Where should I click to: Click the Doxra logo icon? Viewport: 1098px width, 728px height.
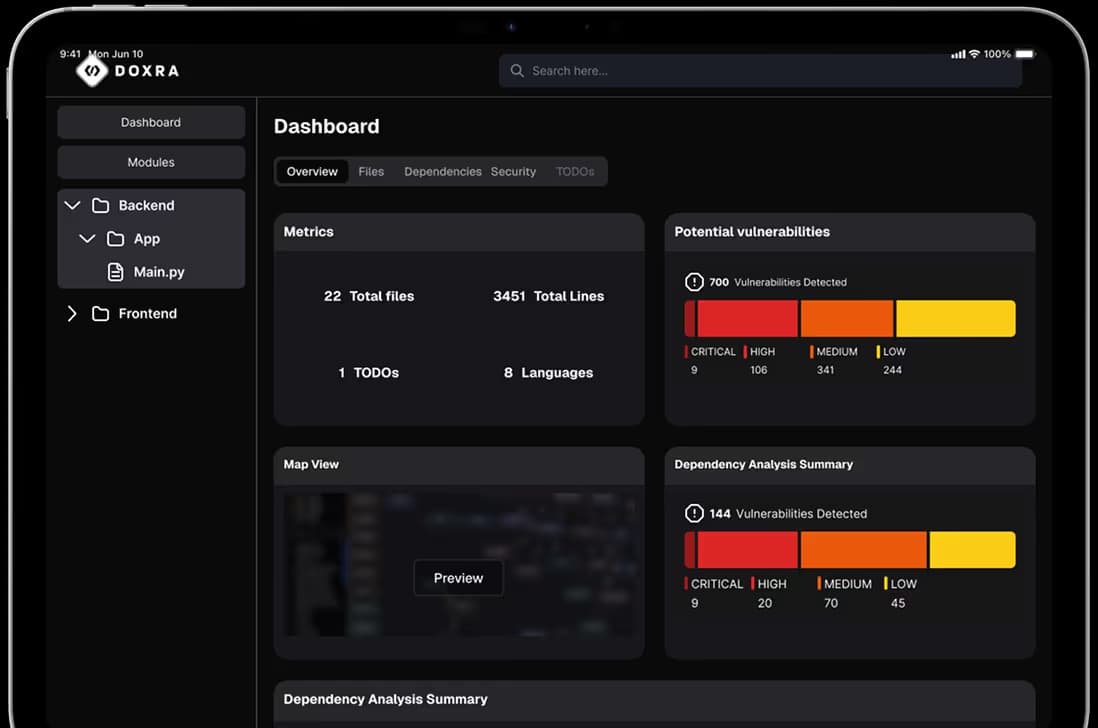coord(92,70)
